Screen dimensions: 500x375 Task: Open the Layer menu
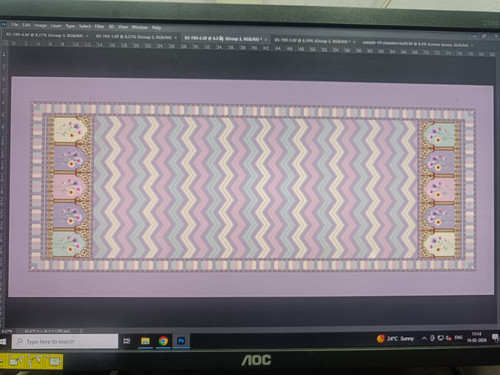tap(56, 26)
